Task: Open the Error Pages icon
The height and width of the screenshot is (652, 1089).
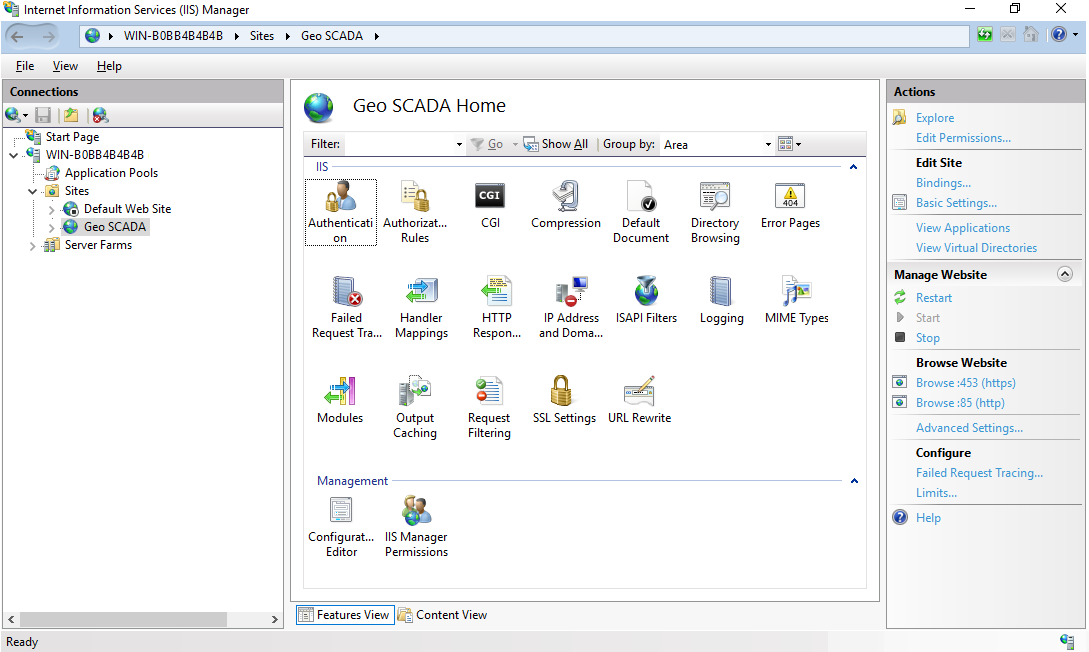Action: [790, 197]
